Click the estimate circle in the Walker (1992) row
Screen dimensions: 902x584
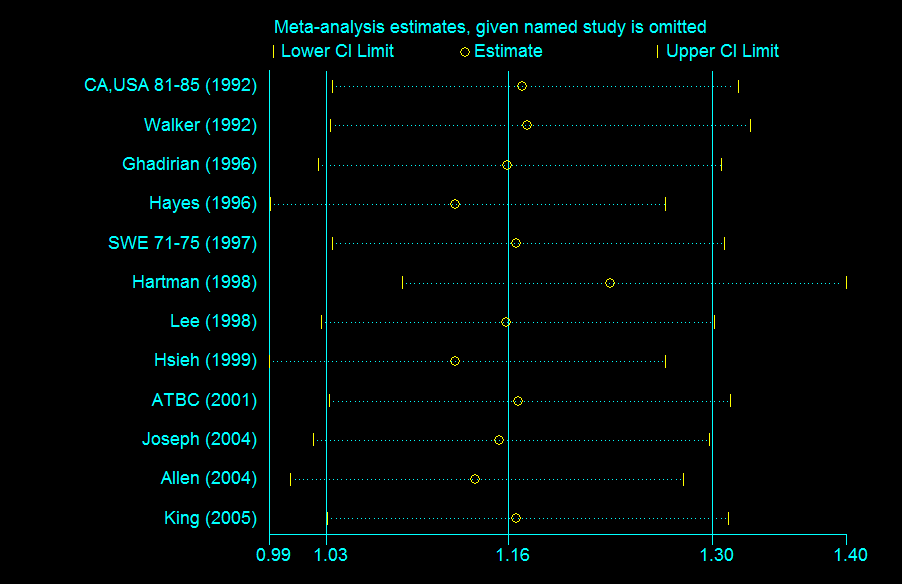tap(526, 125)
